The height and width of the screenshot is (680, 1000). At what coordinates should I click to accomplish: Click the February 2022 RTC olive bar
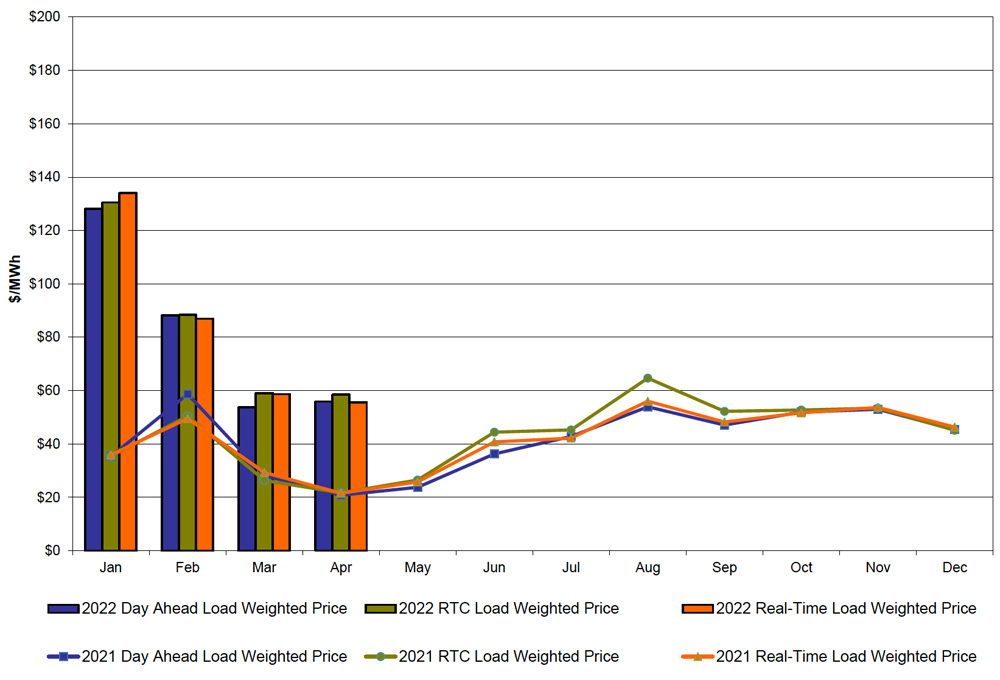click(187, 432)
